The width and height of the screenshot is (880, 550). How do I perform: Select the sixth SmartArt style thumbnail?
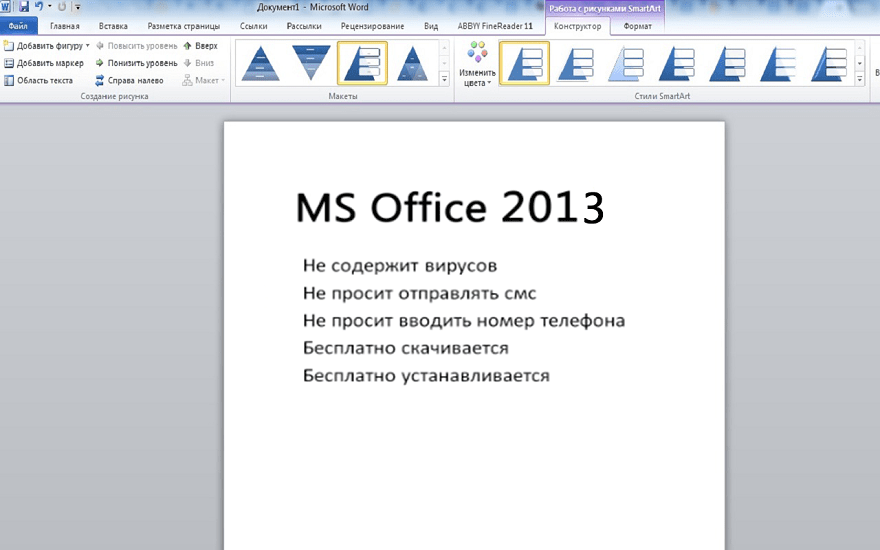(x=778, y=63)
